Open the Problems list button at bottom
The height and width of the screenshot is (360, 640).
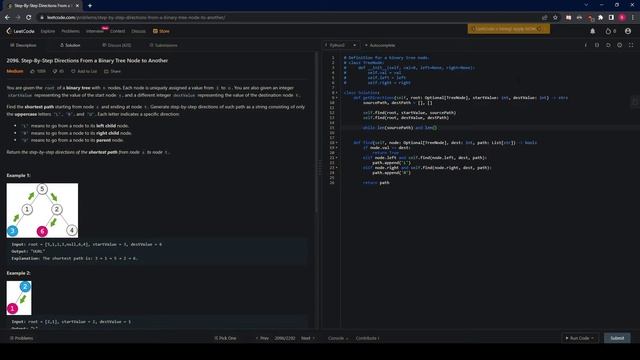click(21, 338)
